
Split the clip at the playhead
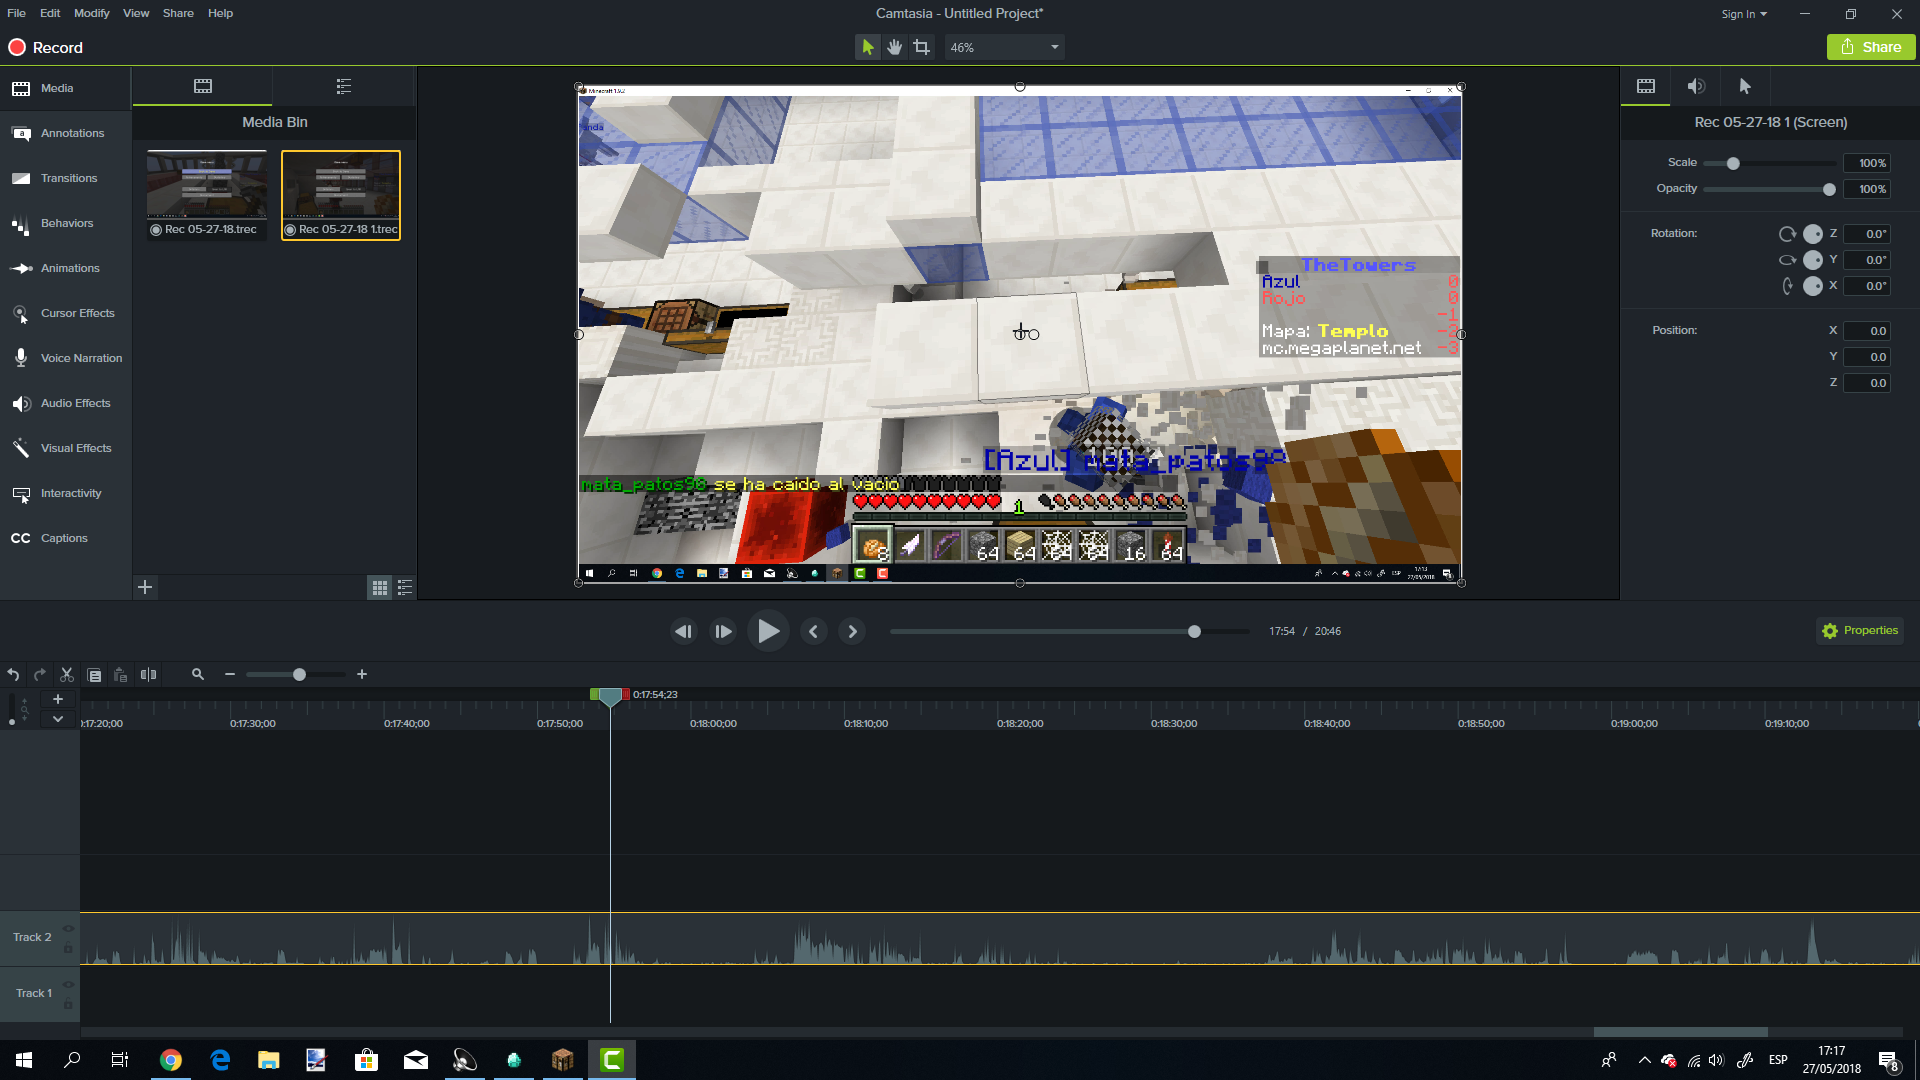[x=148, y=675]
